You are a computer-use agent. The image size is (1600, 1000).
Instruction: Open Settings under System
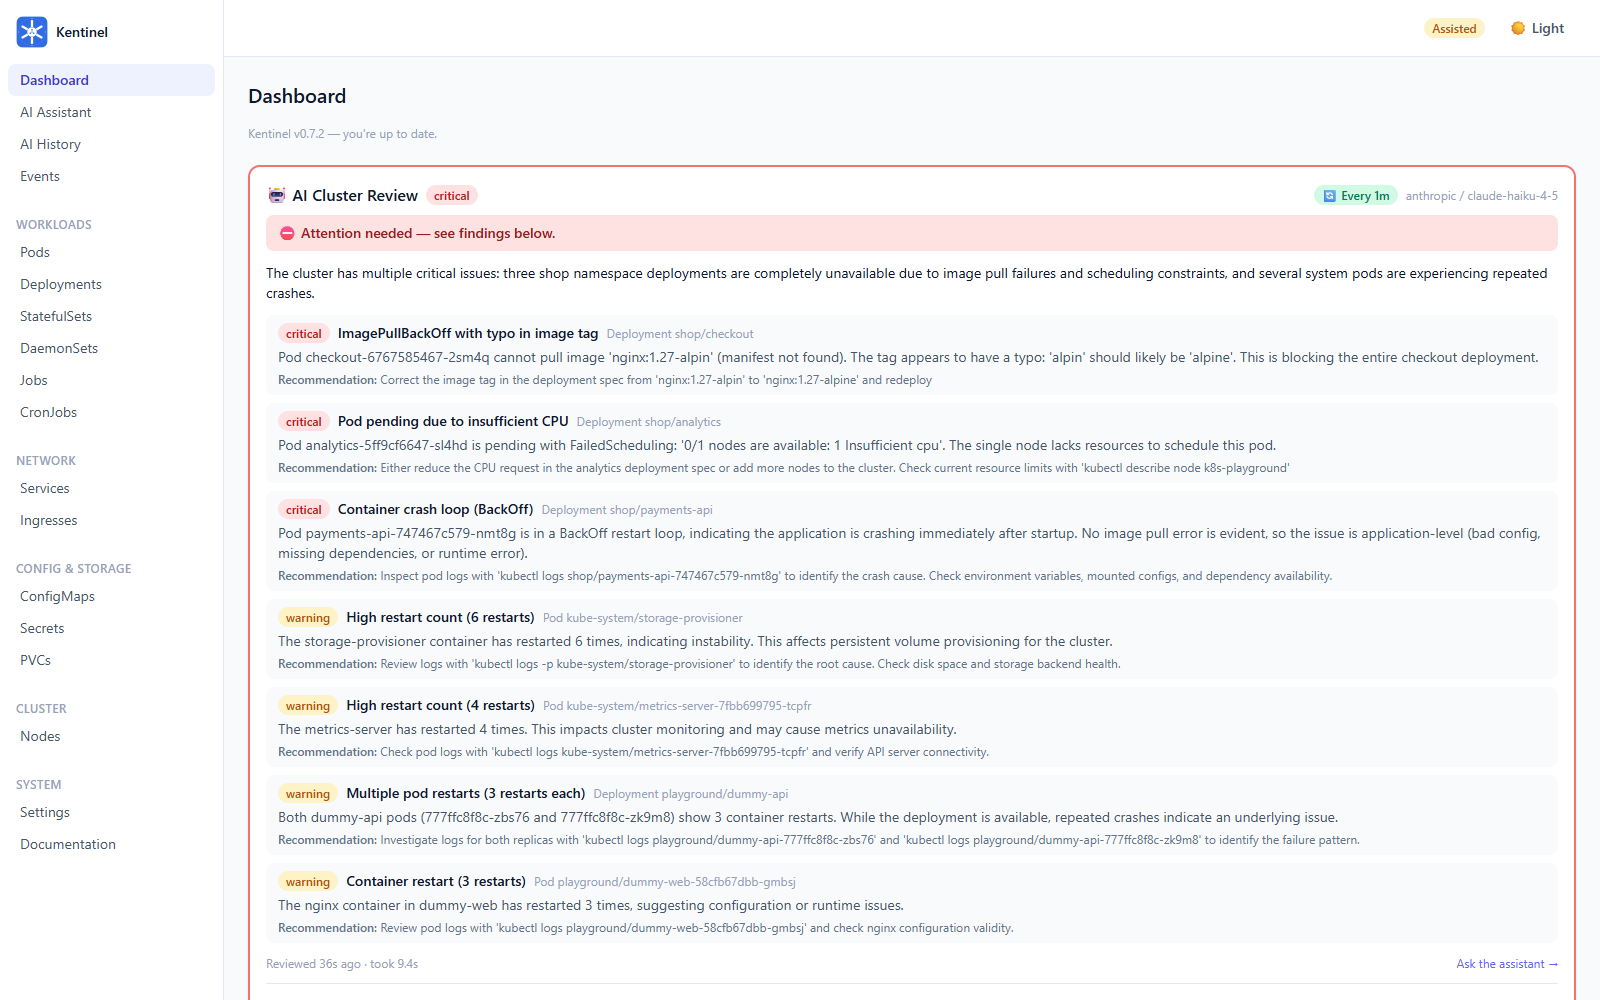pos(111,812)
